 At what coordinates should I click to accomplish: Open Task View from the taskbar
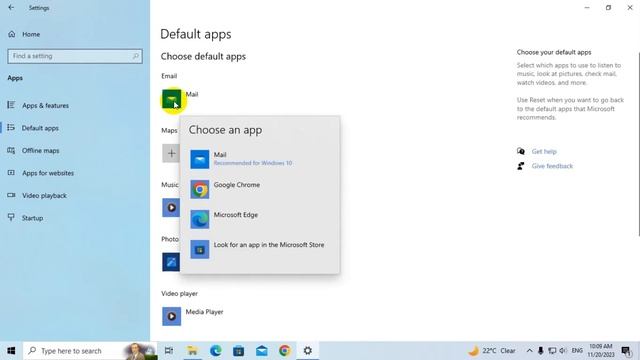(169, 351)
